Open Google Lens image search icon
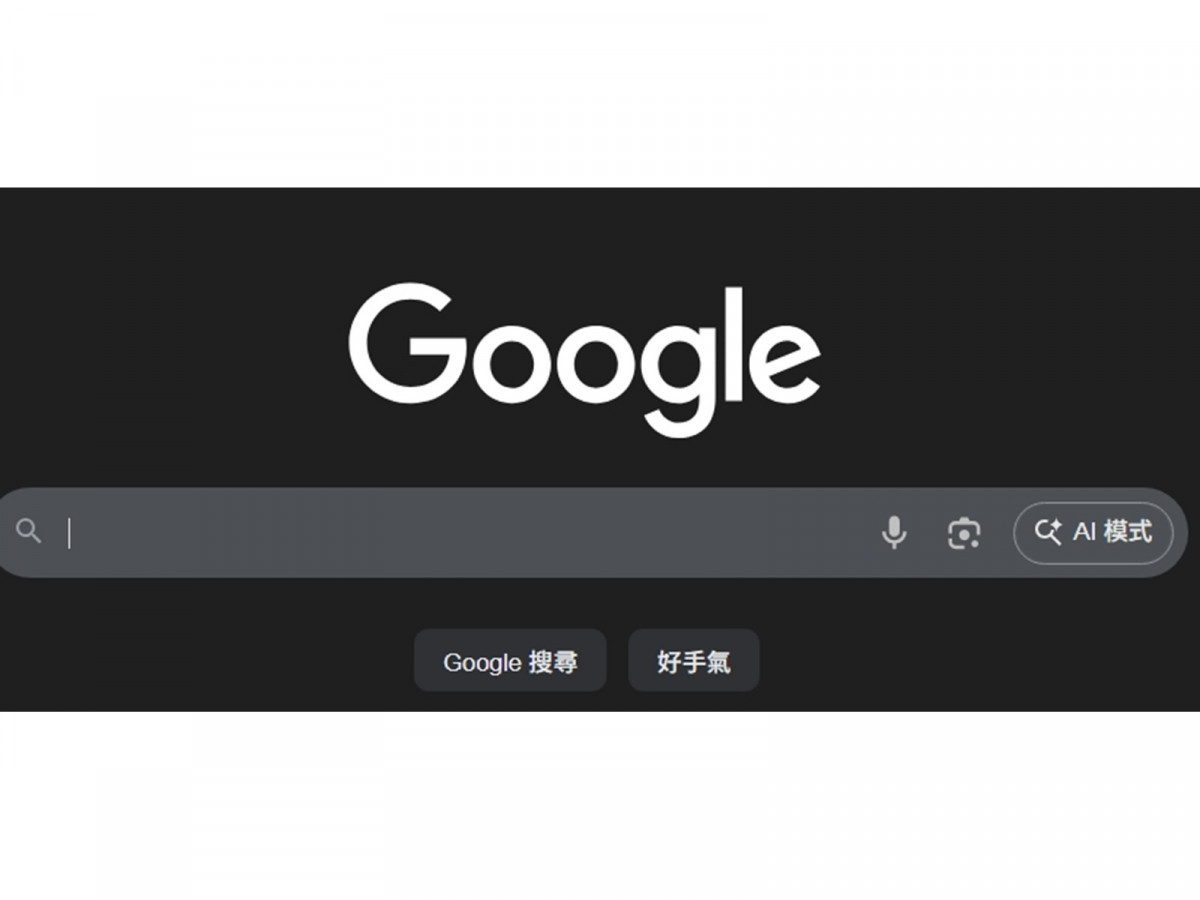Screen dimensions: 1200x900 click(964, 533)
